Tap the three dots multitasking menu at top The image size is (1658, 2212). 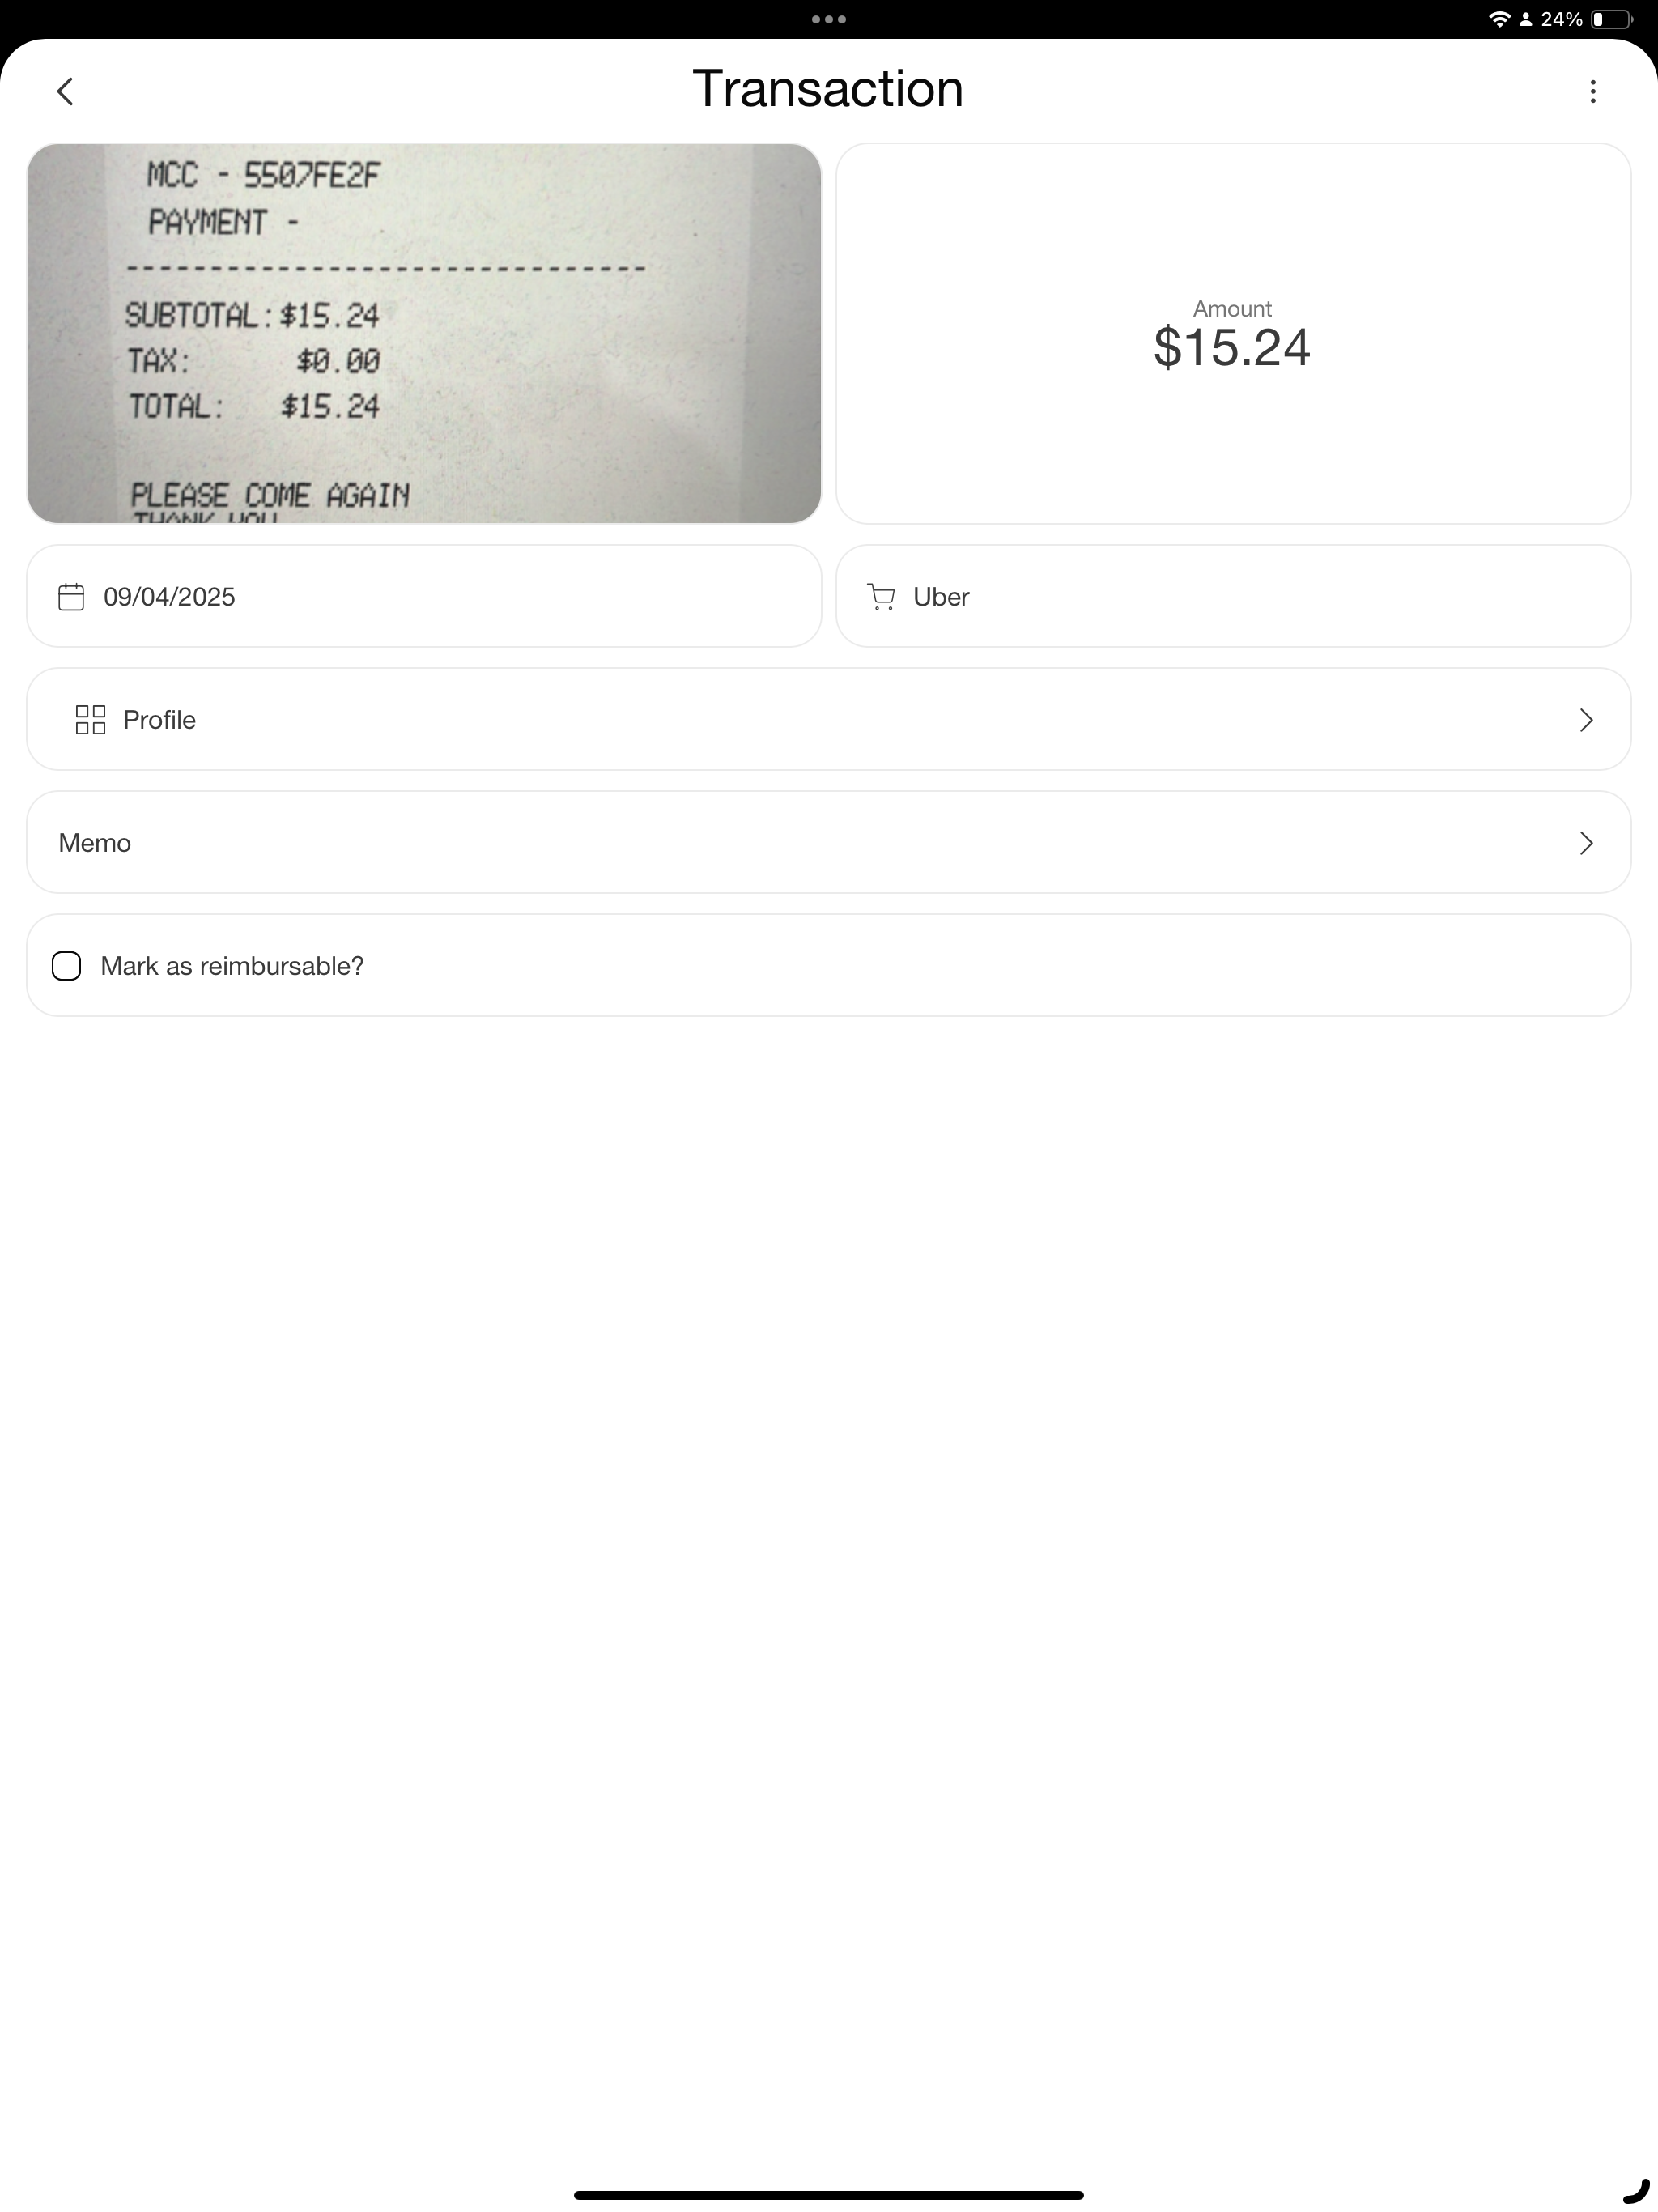coord(829,19)
